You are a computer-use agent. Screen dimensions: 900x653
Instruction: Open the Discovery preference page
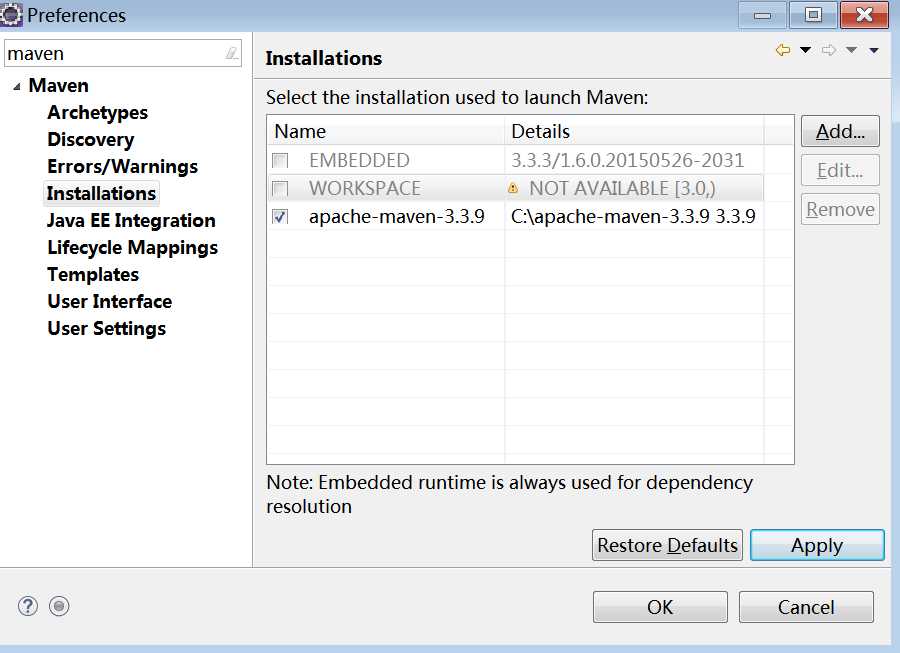[91, 139]
